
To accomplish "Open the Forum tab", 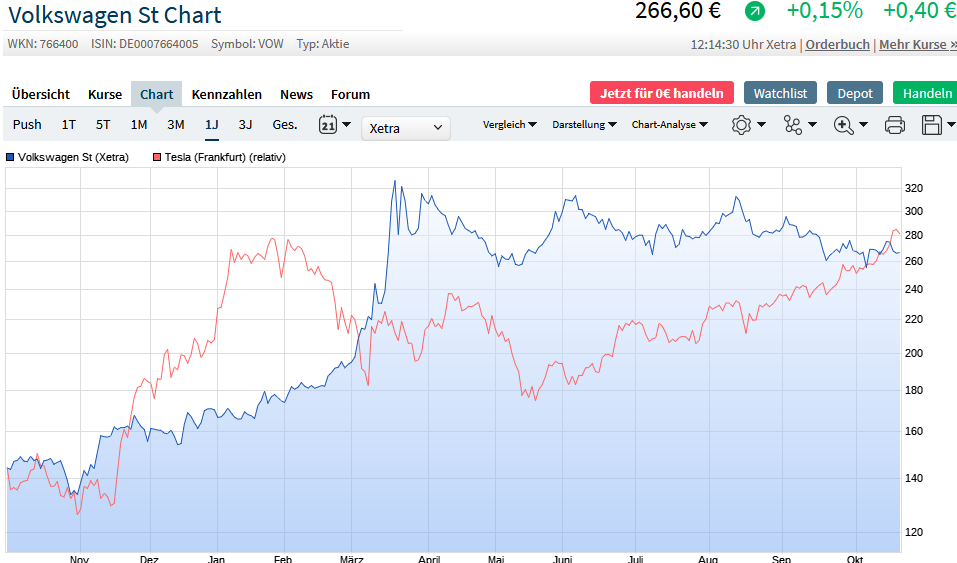I will pos(350,94).
